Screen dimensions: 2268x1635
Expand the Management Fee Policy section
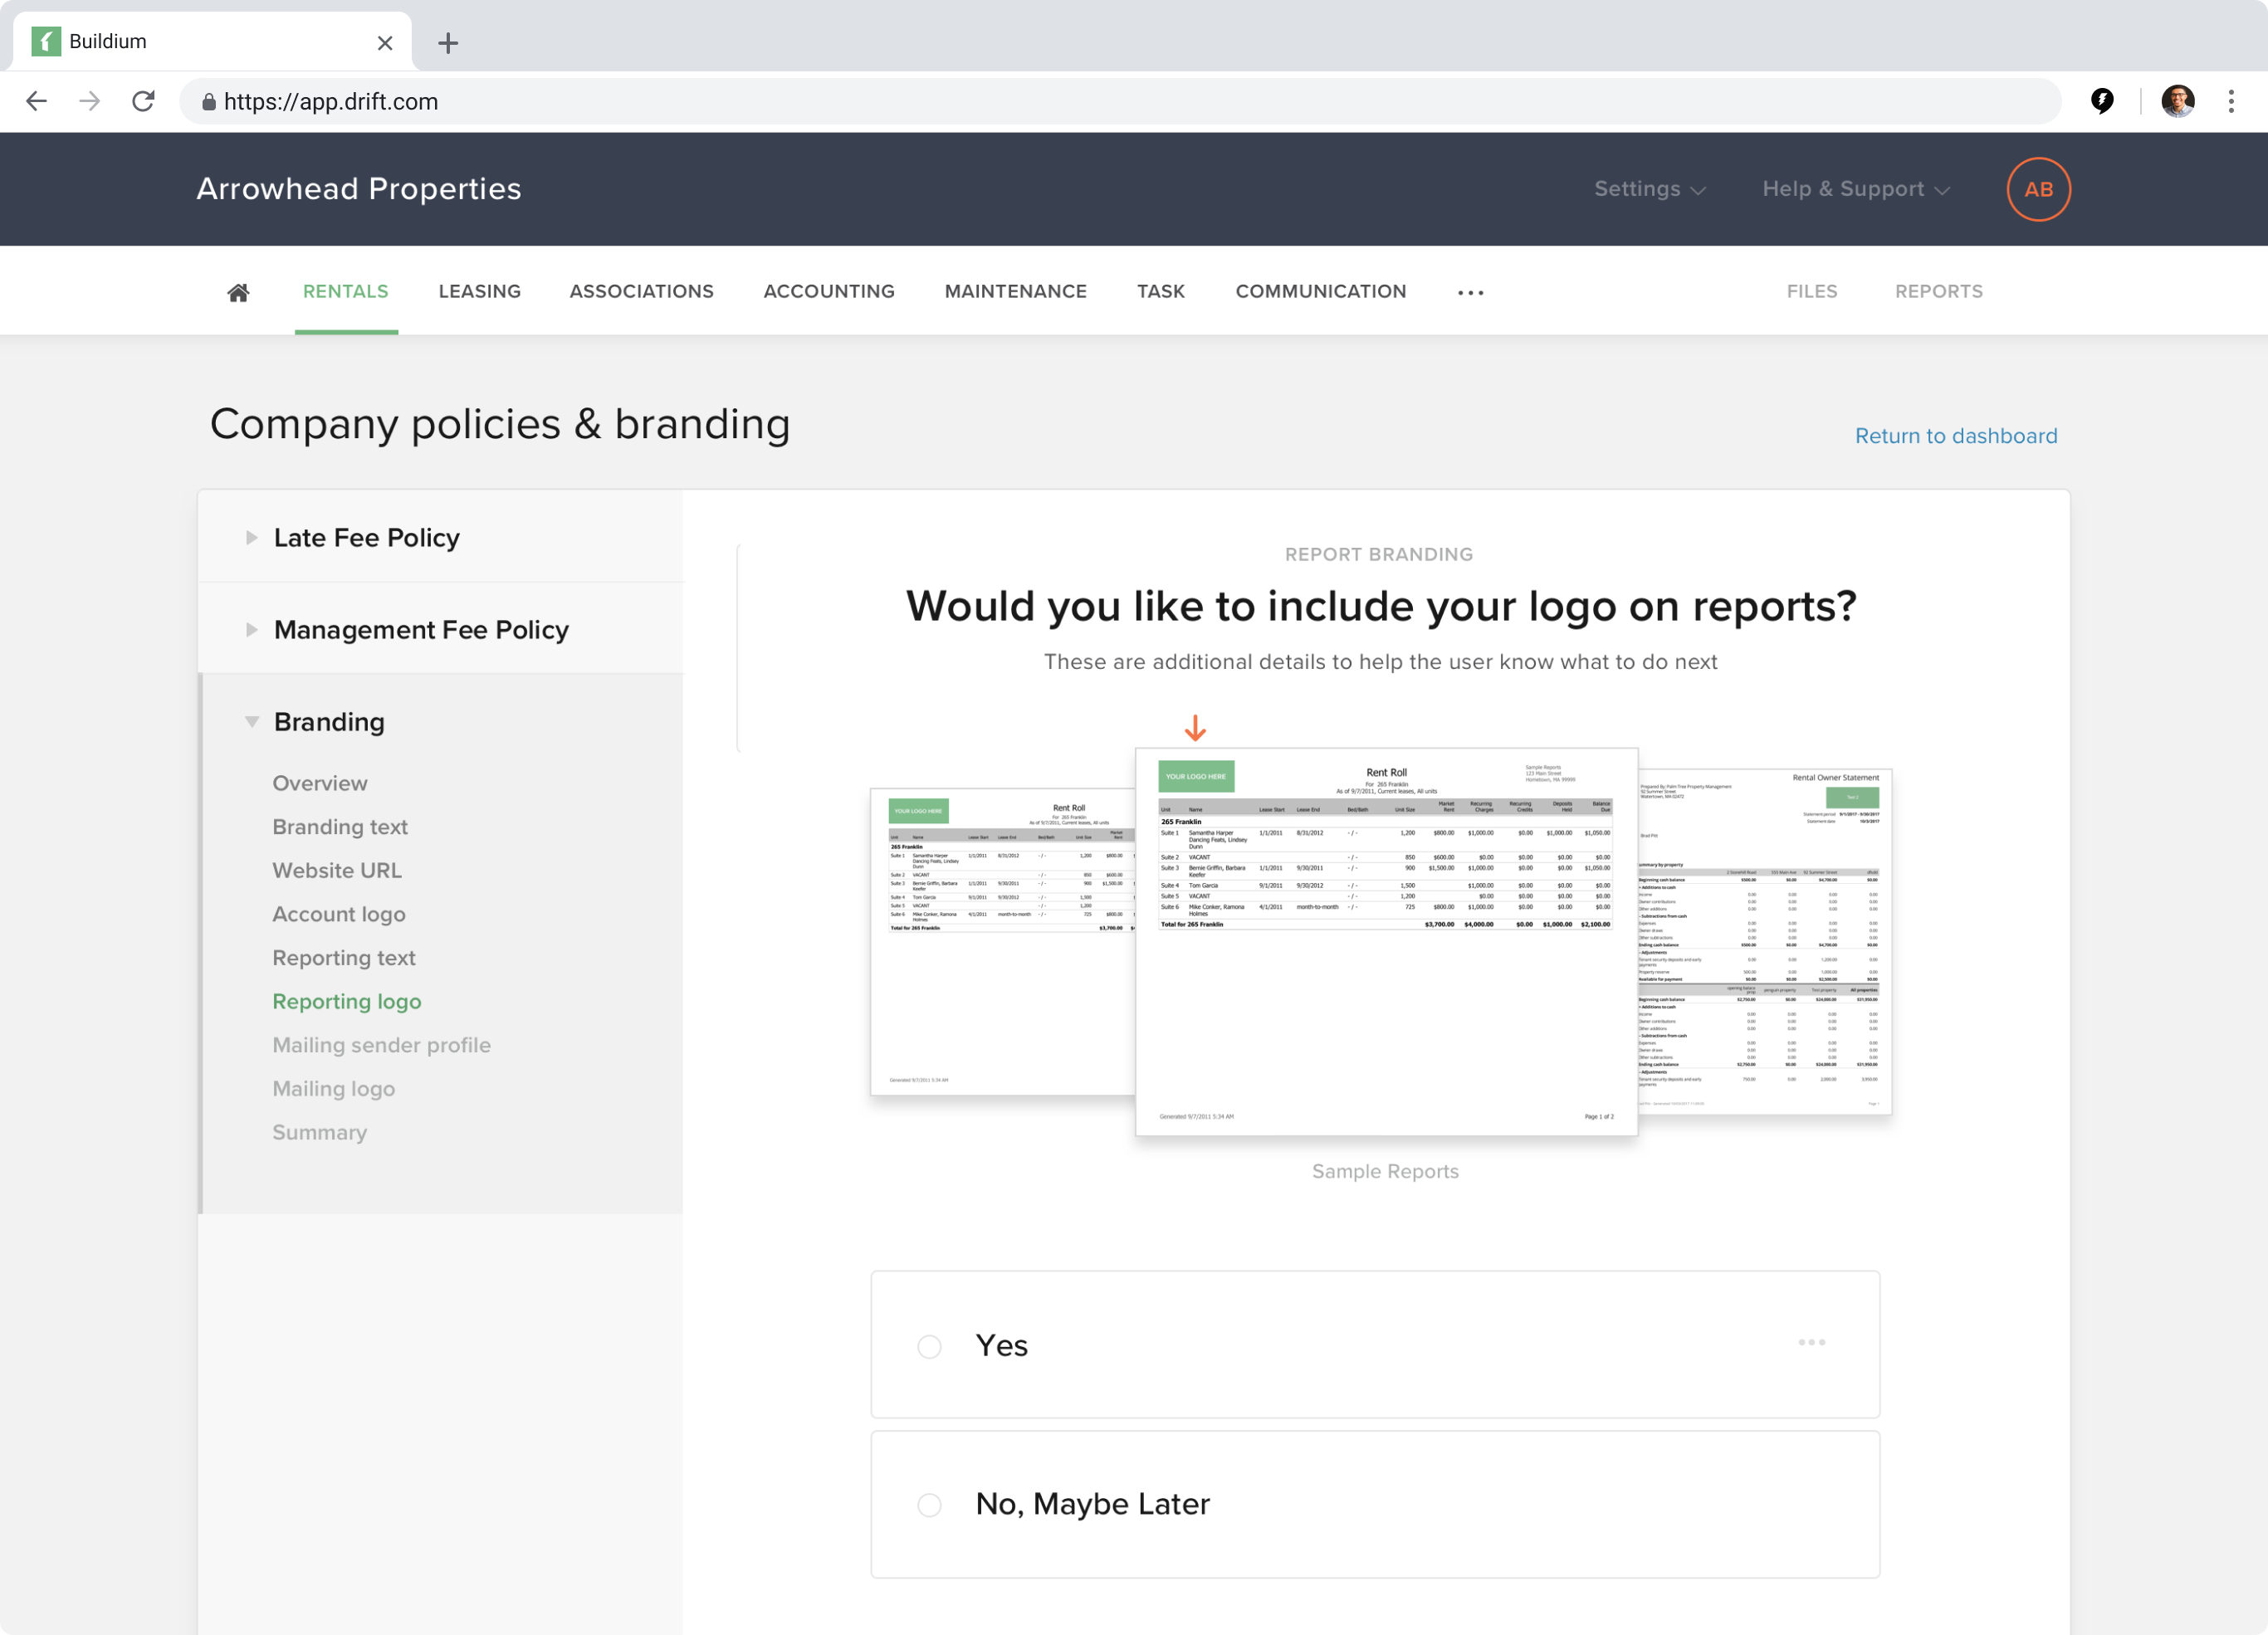(420, 630)
